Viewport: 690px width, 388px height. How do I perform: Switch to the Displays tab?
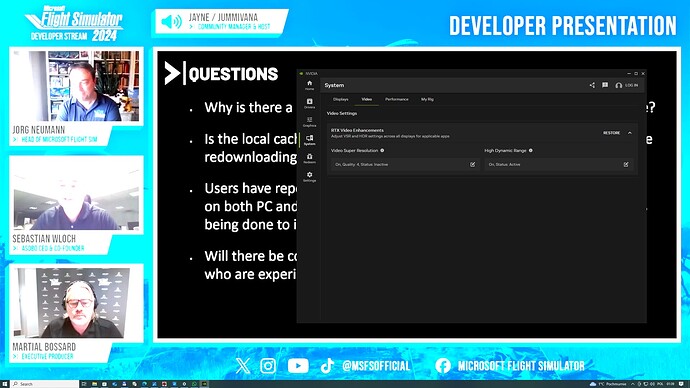(341, 99)
